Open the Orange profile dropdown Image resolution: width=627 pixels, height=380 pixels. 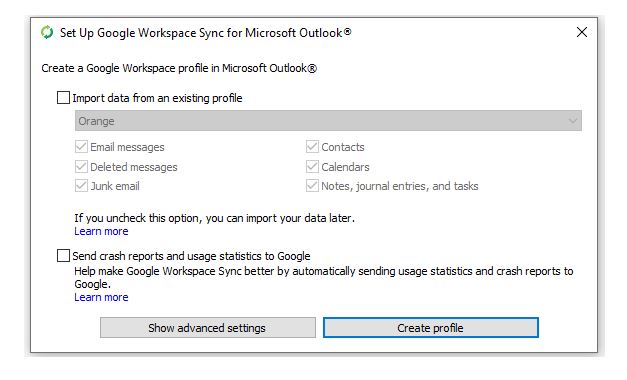pos(328,121)
